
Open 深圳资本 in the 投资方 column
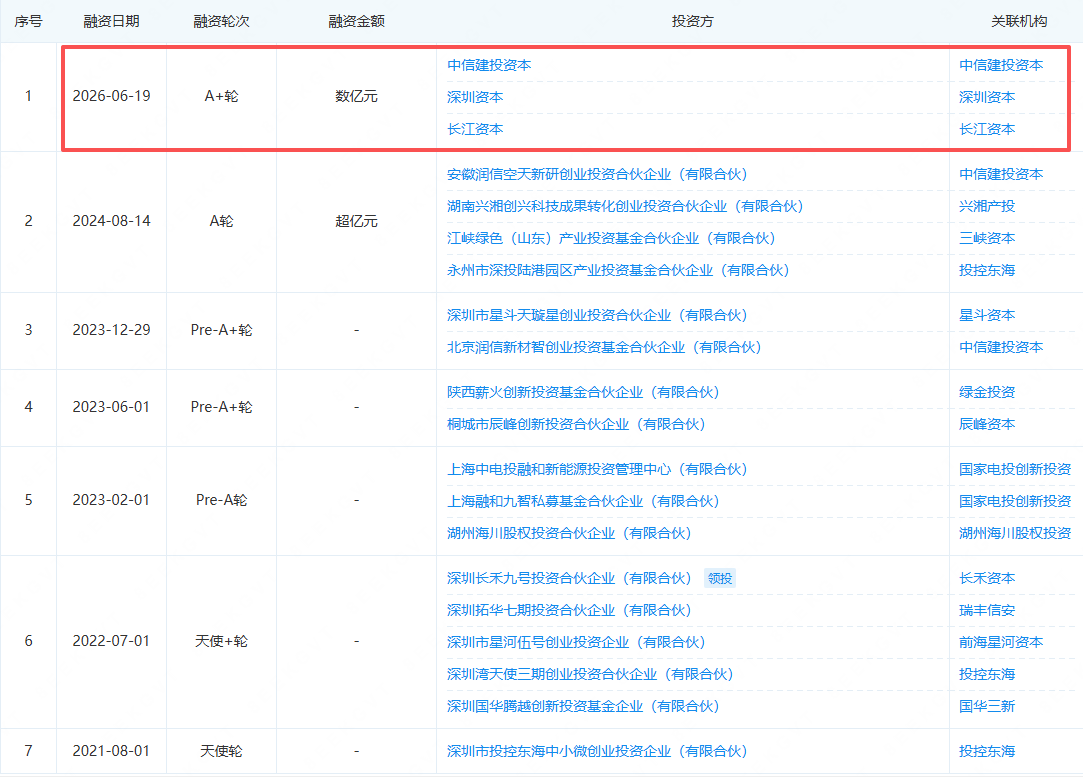[x=475, y=97]
